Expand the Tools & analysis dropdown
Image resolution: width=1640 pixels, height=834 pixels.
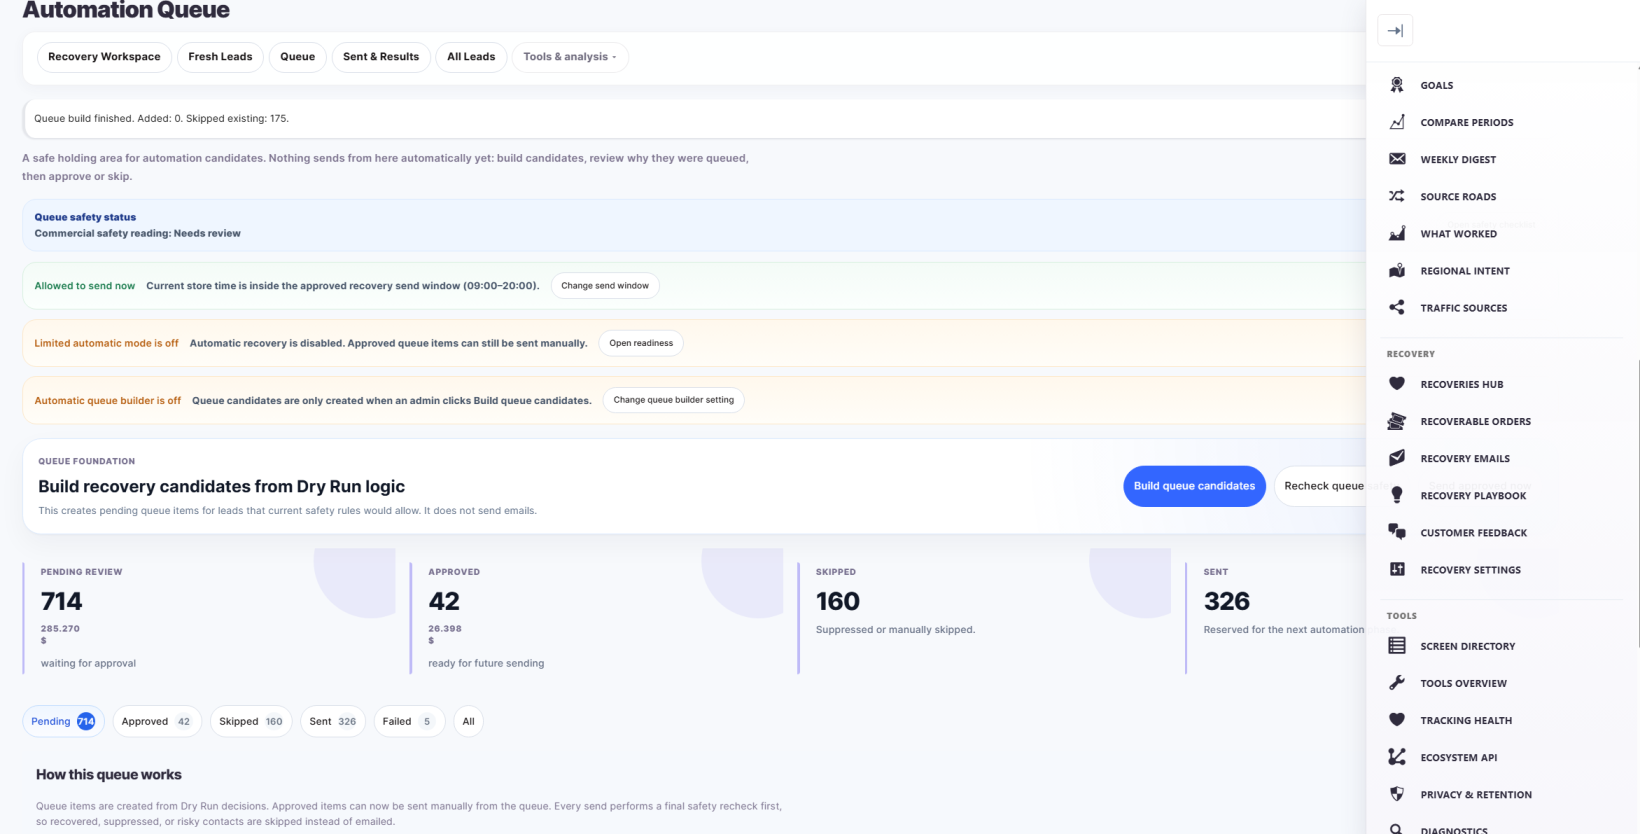click(570, 57)
